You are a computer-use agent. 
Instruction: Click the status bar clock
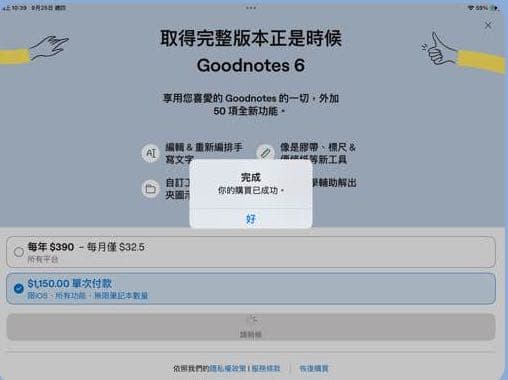[x=19, y=8]
